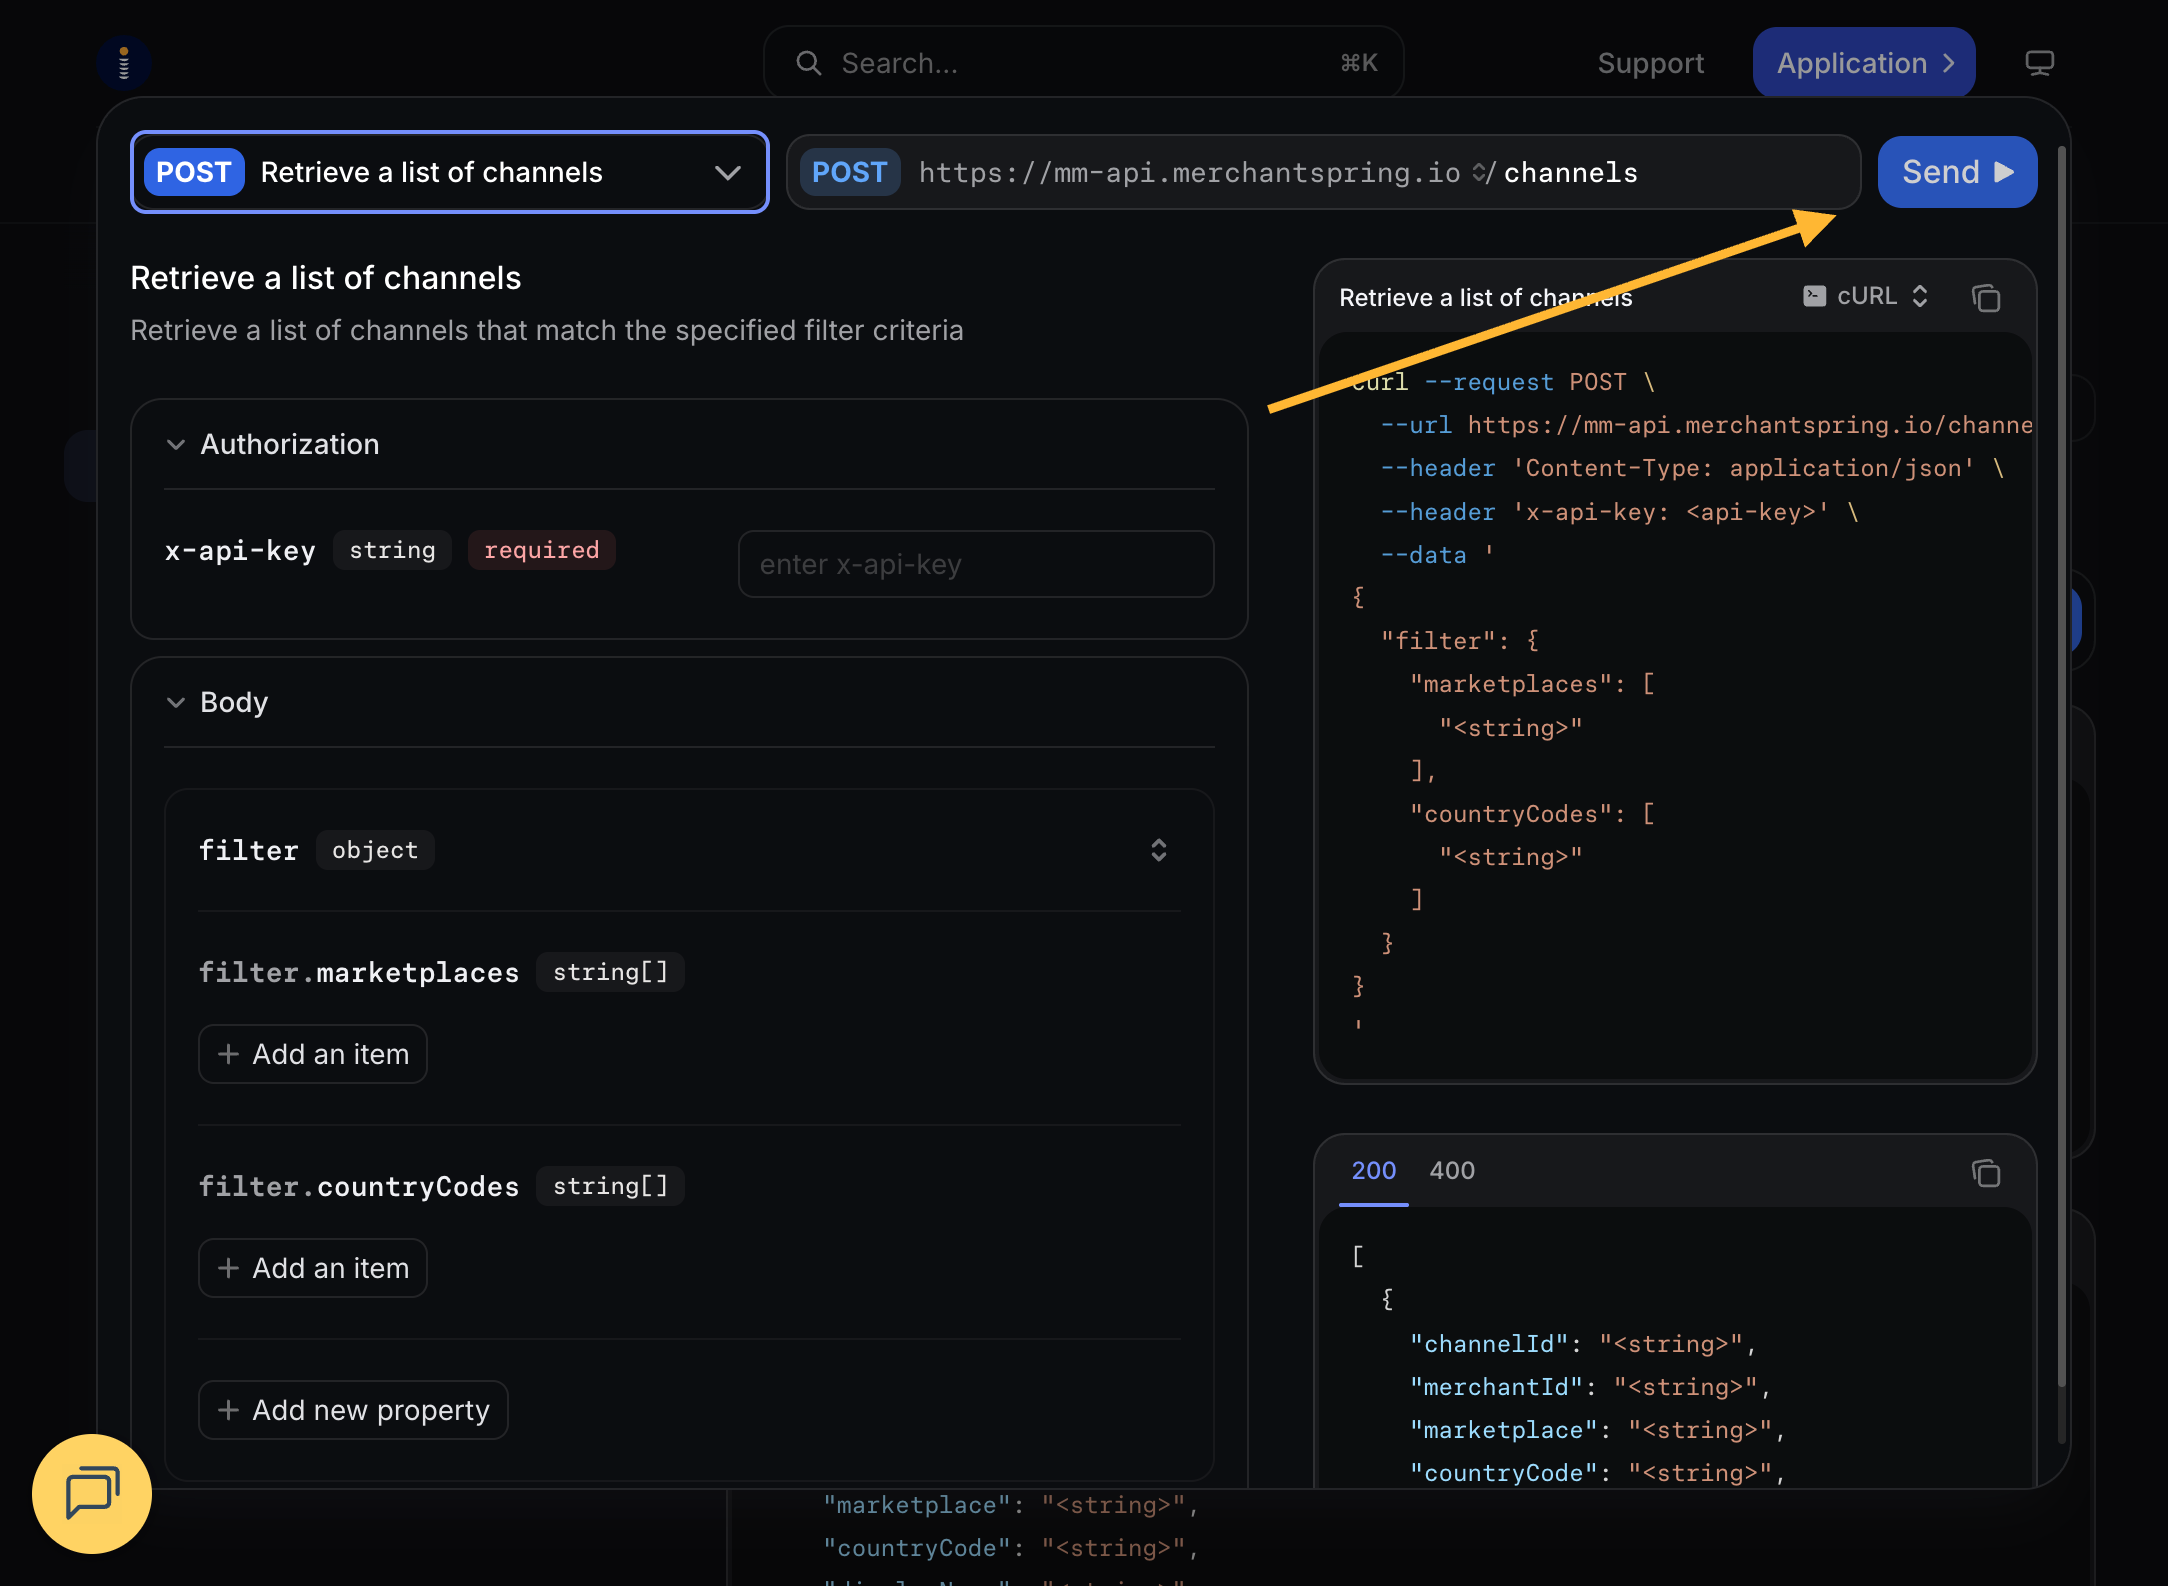Toggle the display theme monitor icon

click(2039, 63)
